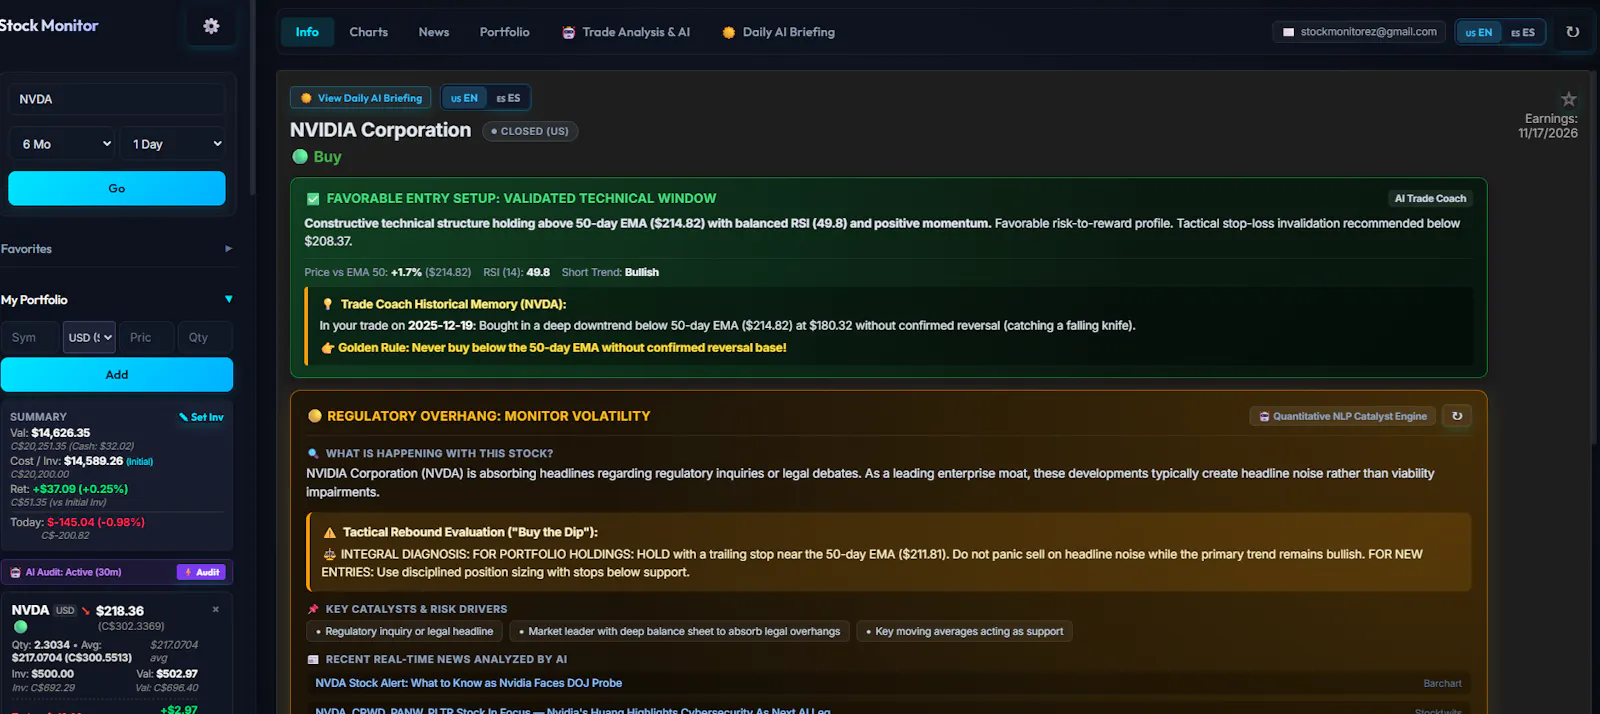The width and height of the screenshot is (1600, 714).
Task: Click the NVDA price $218.36
Action: pyautogui.click(x=120, y=610)
